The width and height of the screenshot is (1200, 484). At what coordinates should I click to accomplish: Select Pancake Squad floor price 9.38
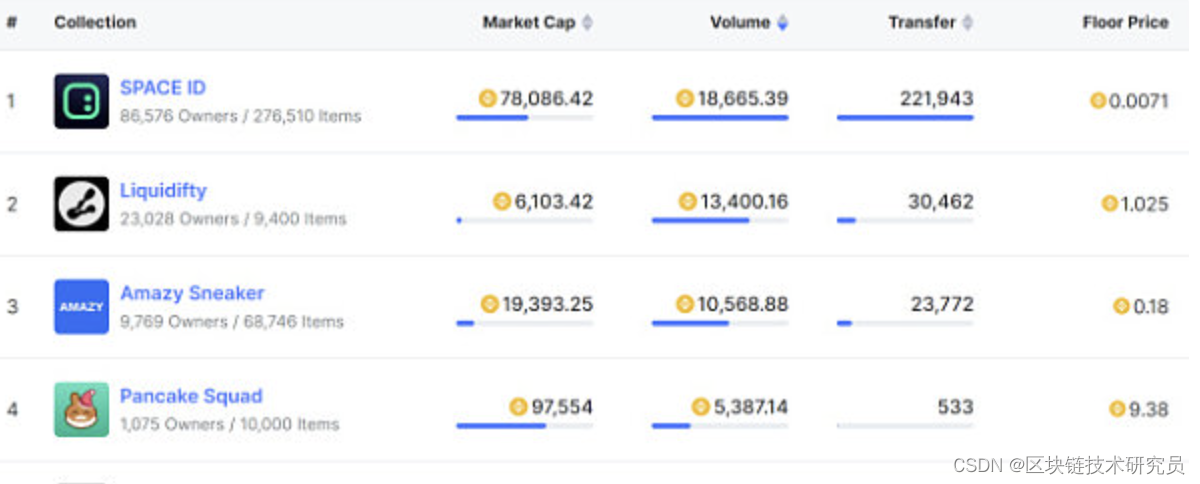(1148, 409)
